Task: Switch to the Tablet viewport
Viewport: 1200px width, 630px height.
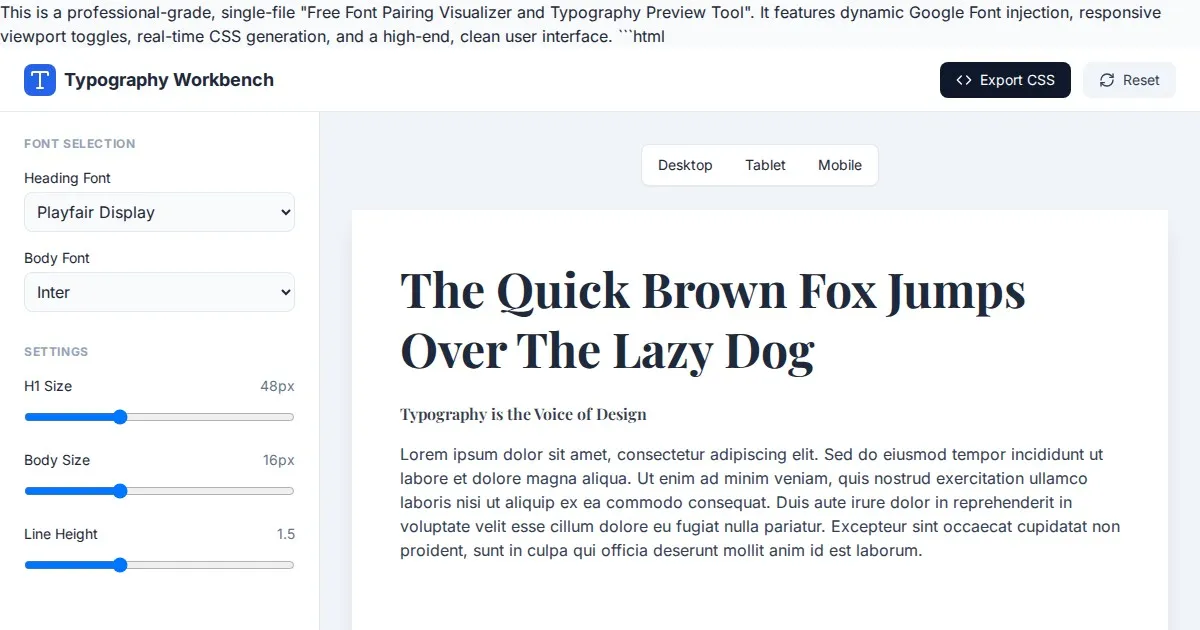Action: (x=765, y=165)
